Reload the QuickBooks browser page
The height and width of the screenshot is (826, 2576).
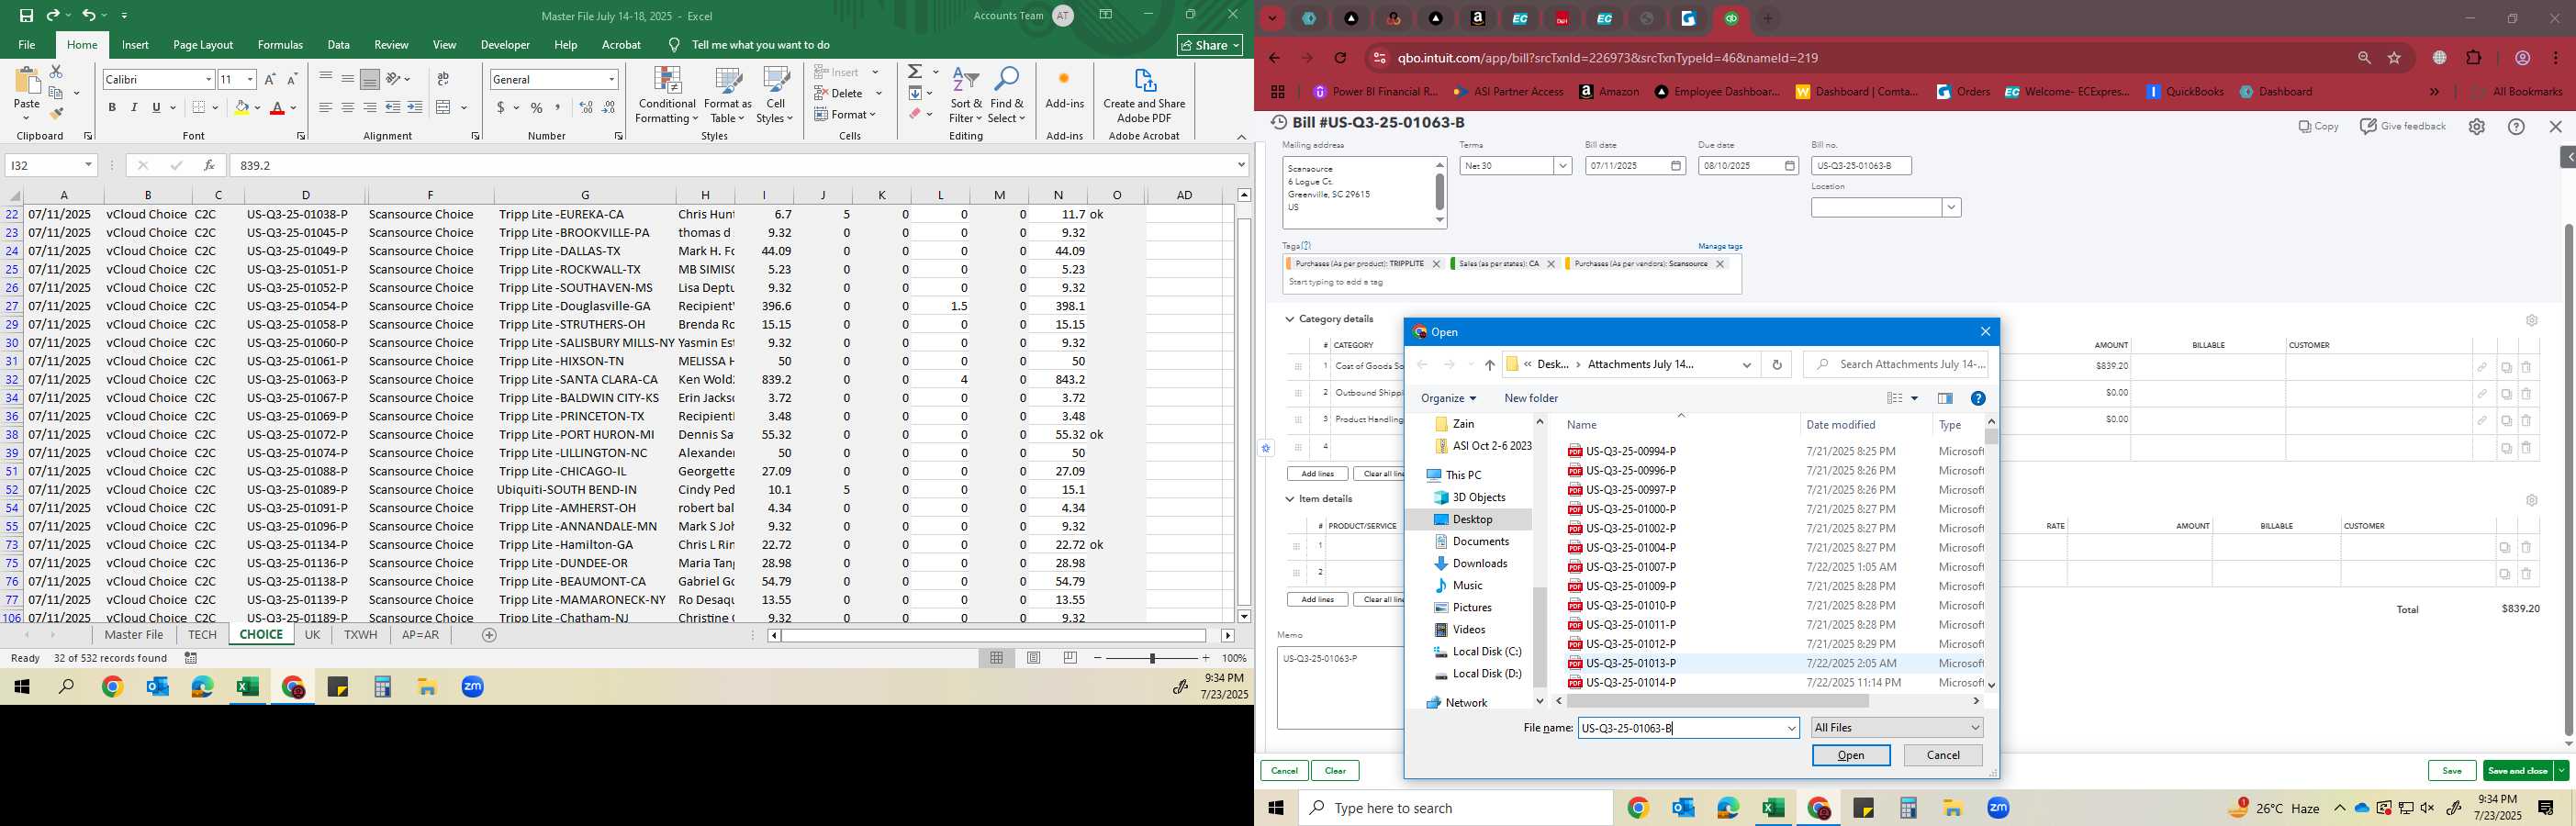pos(1340,58)
